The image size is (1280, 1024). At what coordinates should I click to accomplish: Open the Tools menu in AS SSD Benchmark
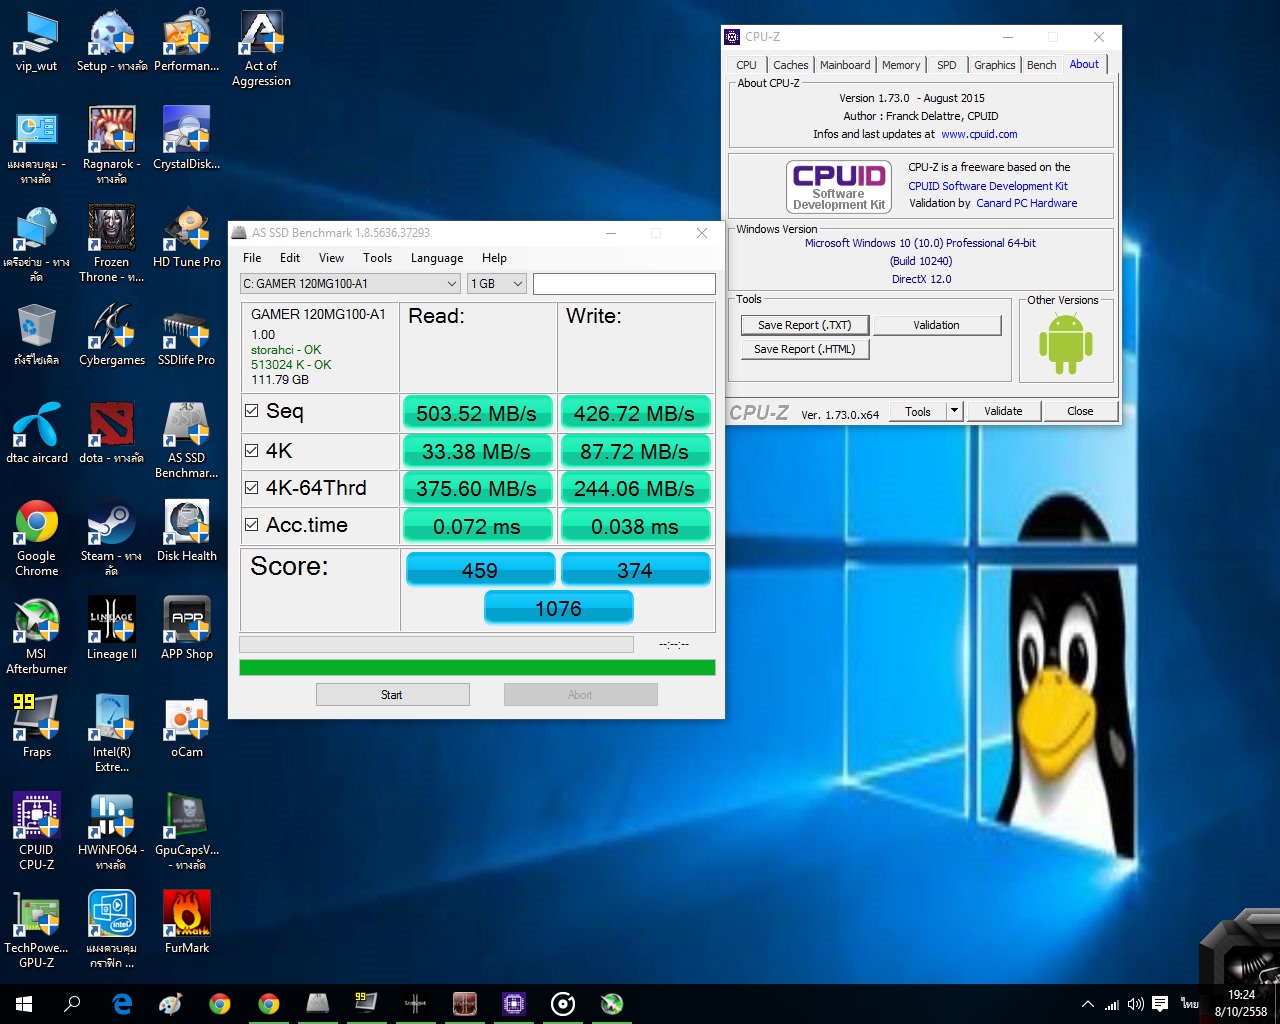(378, 258)
